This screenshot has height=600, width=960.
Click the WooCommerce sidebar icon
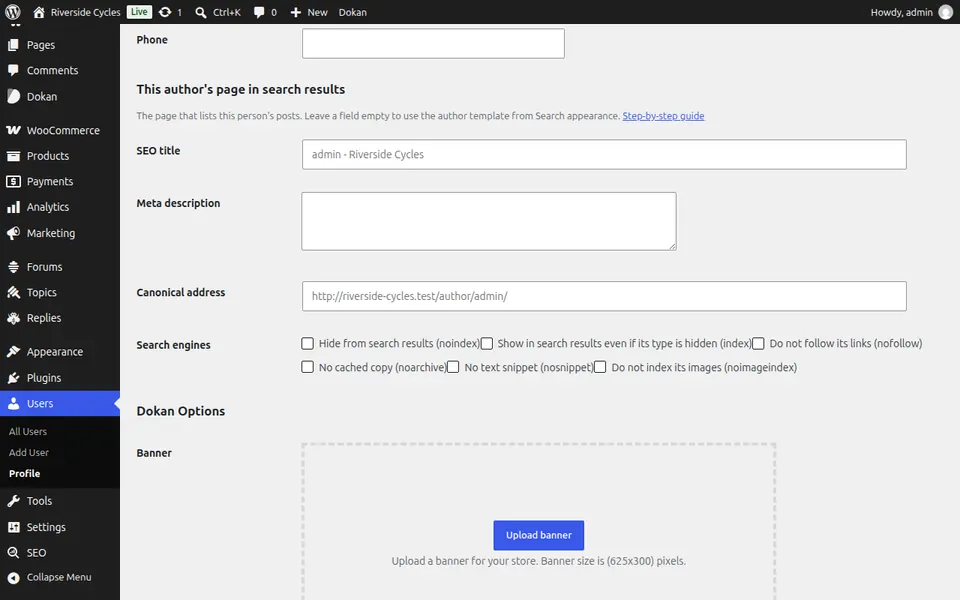pos(13,130)
